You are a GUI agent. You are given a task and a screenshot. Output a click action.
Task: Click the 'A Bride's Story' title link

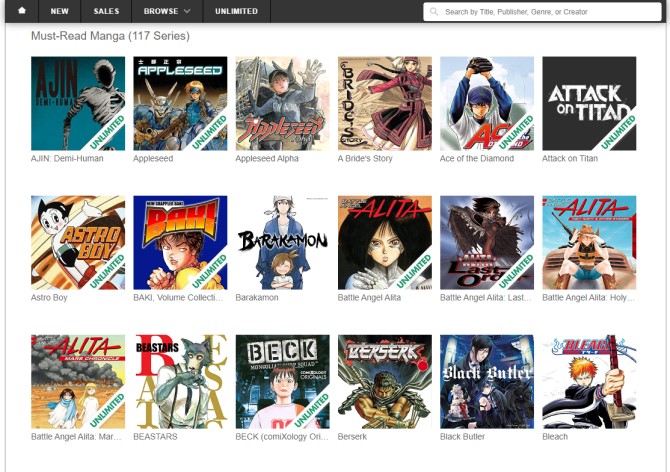365,158
